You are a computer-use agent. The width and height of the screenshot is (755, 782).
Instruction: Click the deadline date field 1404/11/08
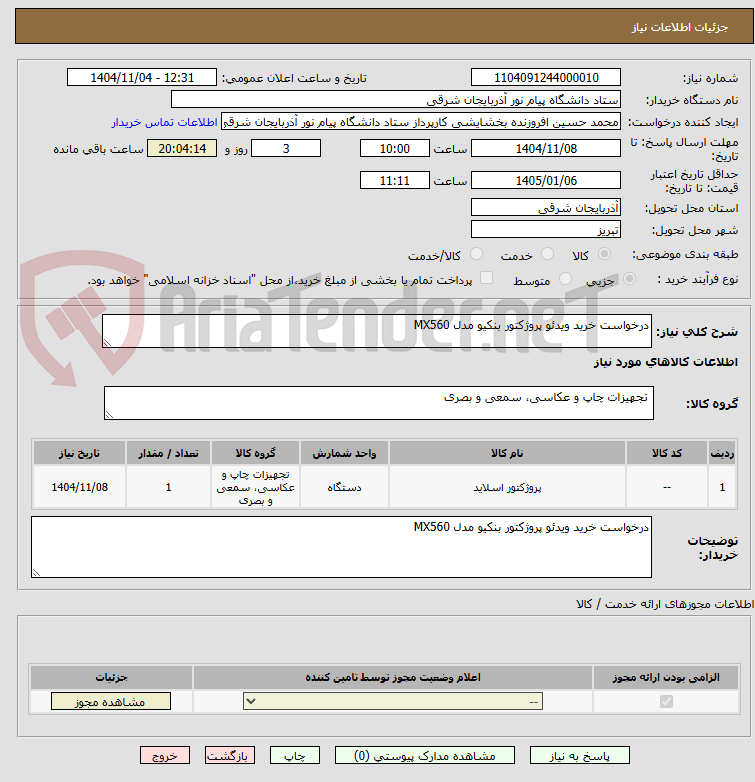click(x=546, y=149)
